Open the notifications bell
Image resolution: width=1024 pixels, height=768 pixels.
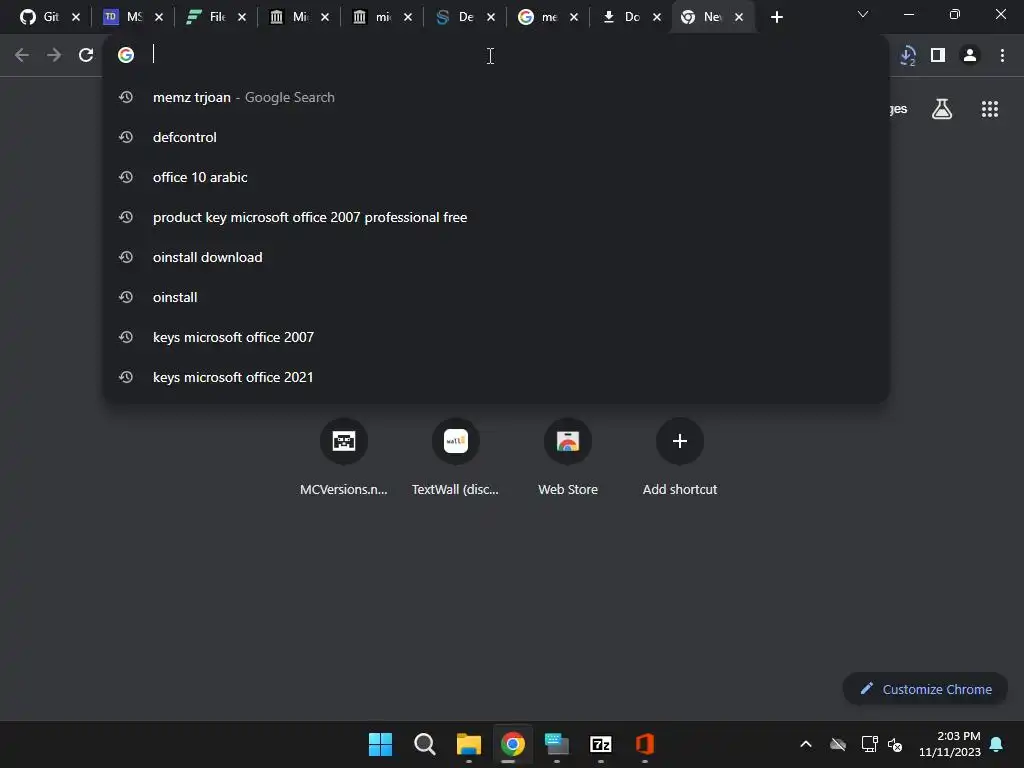pyautogui.click(x=997, y=744)
